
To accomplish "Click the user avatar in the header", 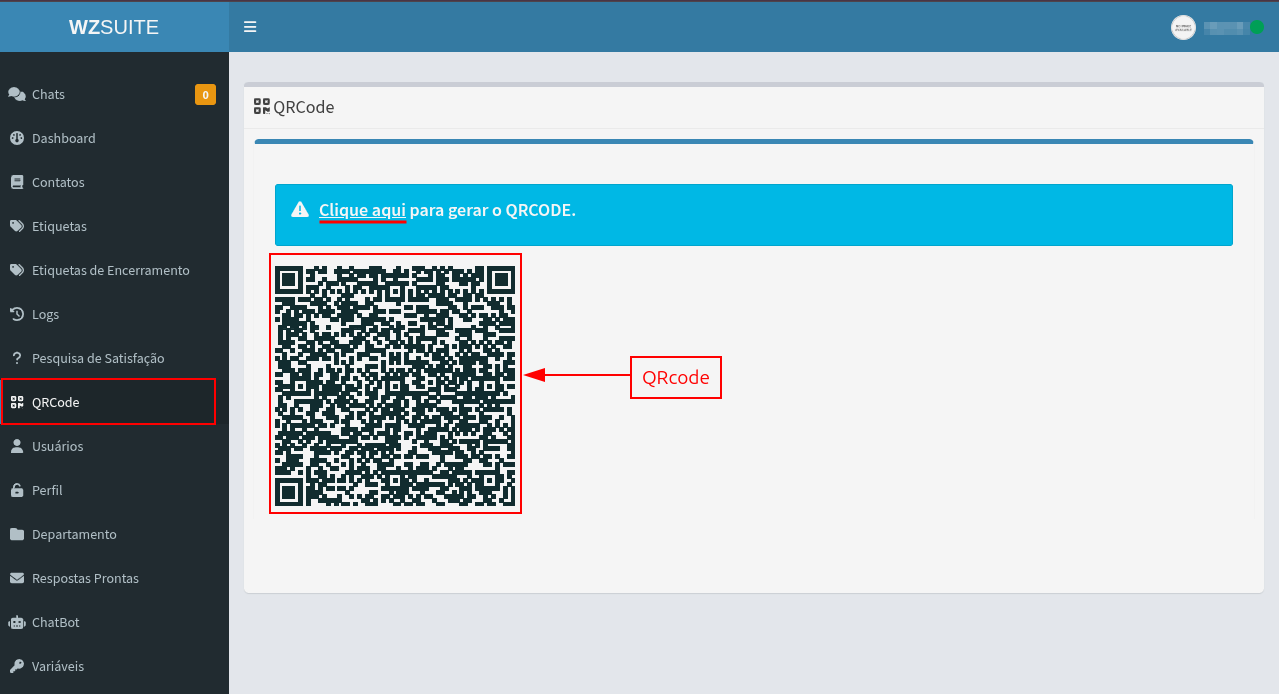I will (1183, 27).
